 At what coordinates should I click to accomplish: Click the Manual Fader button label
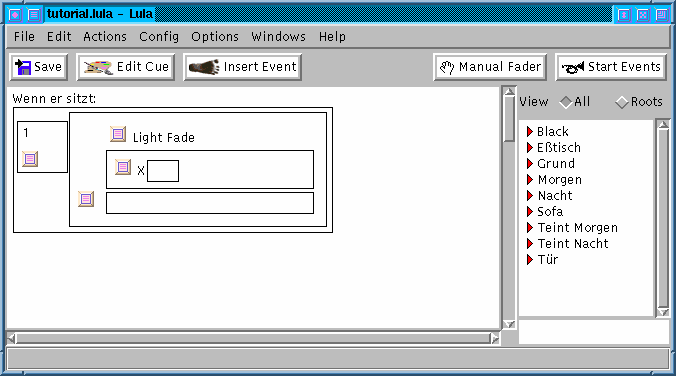(500, 67)
